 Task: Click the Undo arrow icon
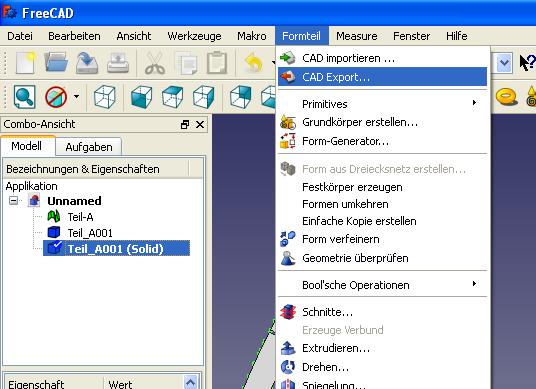coord(253,63)
